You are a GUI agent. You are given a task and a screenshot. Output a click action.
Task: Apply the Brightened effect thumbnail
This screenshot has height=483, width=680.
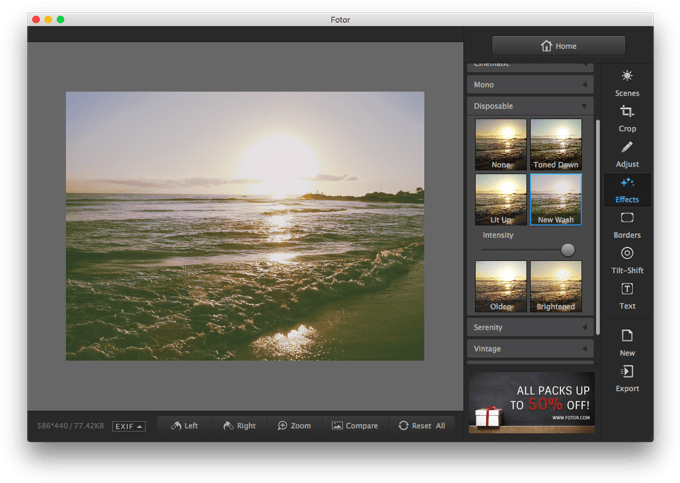tap(556, 286)
